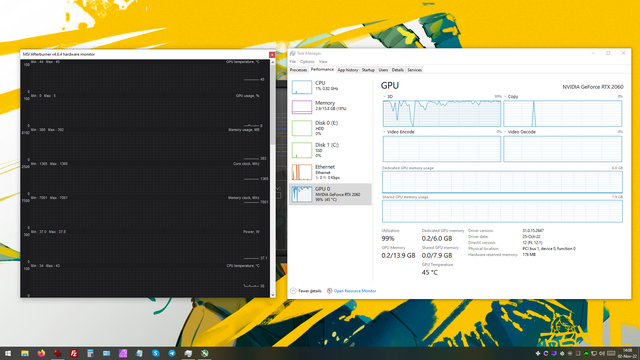Switch to the Startup tab
This screenshot has height=360, width=640.
click(x=368, y=70)
